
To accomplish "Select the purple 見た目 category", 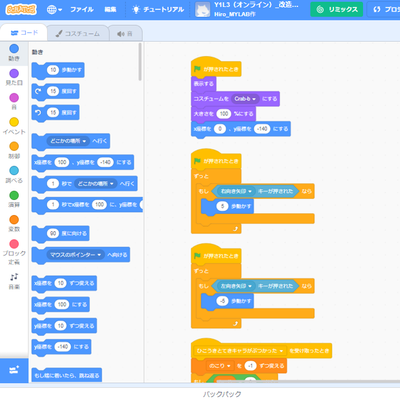I will 14,77.
